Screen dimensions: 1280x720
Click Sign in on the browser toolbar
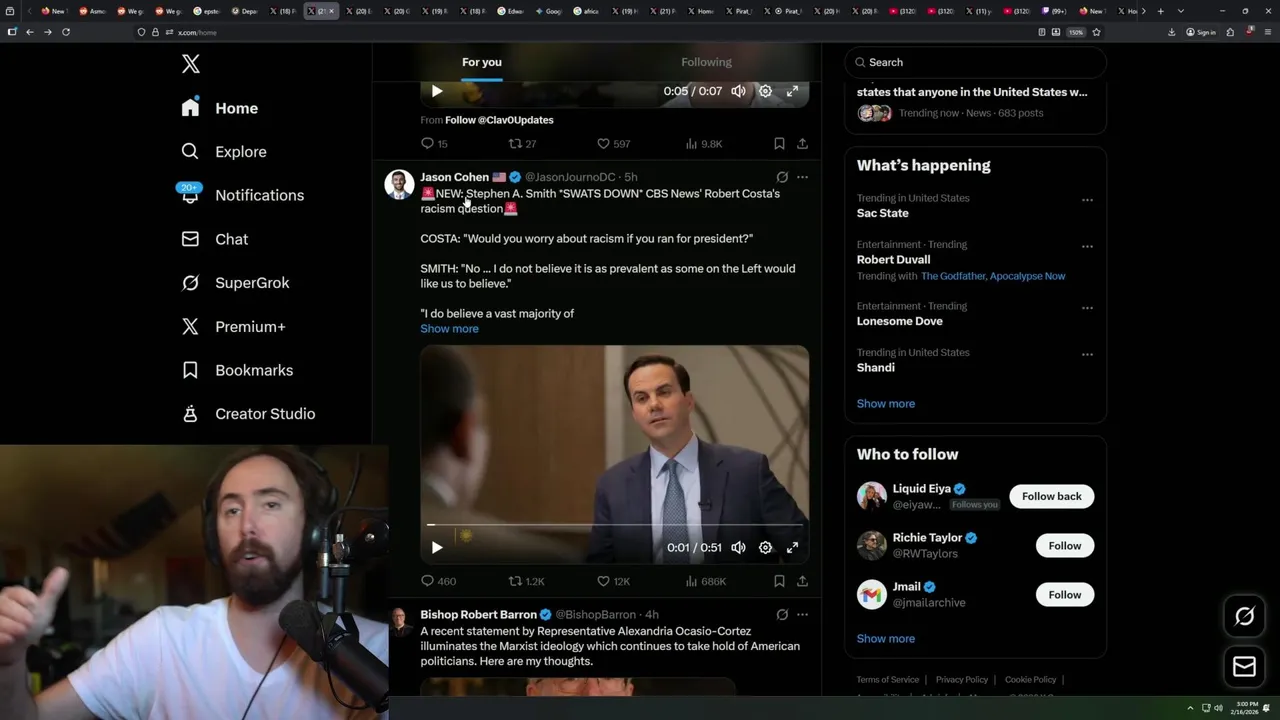[1200, 32]
